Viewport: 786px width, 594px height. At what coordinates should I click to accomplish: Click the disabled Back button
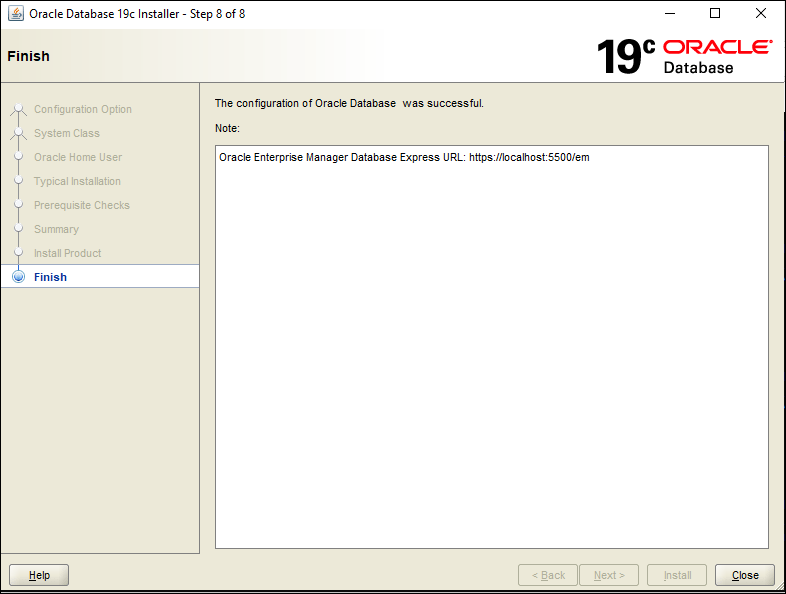(x=548, y=575)
